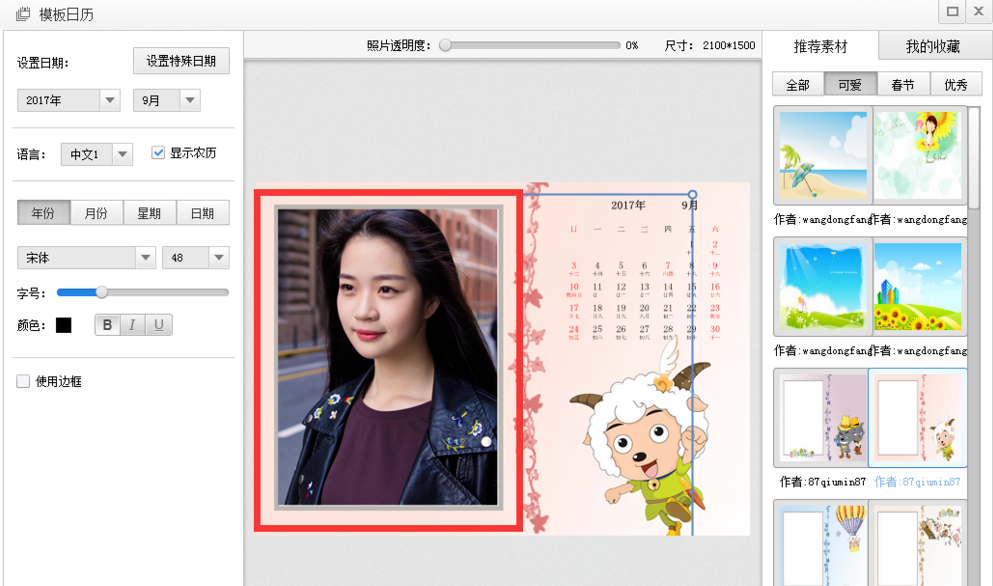Disable the 显示农历 checkbox
This screenshot has height=586, width=993.
pyautogui.click(x=158, y=153)
